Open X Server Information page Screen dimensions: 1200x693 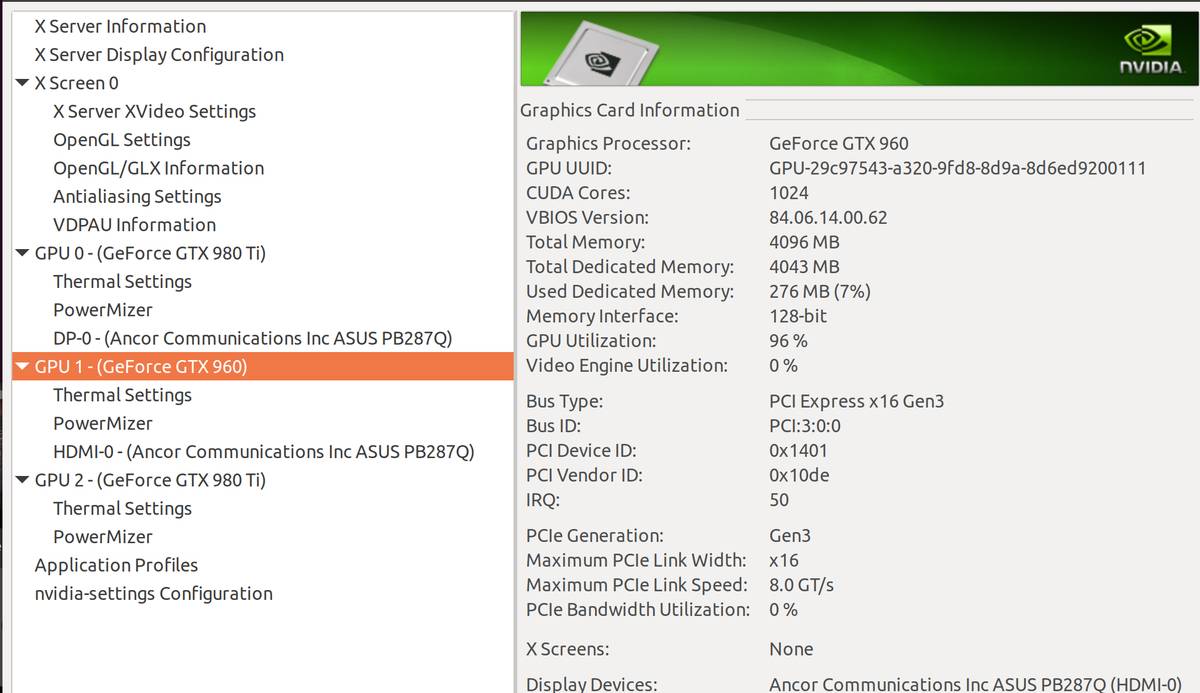point(120,27)
